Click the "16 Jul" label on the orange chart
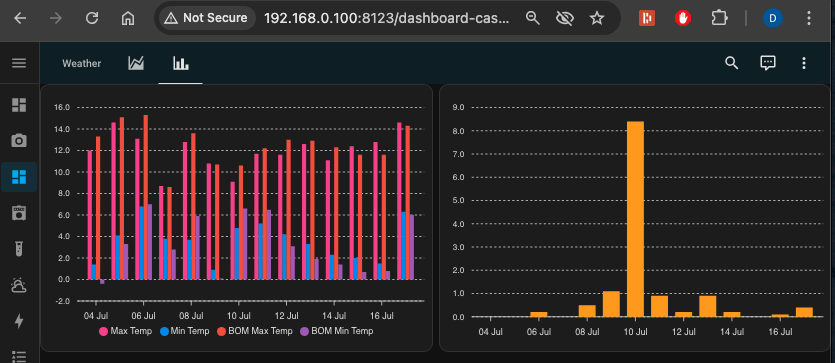Image resolution: width=835 pixels, height=363 pixels. point(780,332)
